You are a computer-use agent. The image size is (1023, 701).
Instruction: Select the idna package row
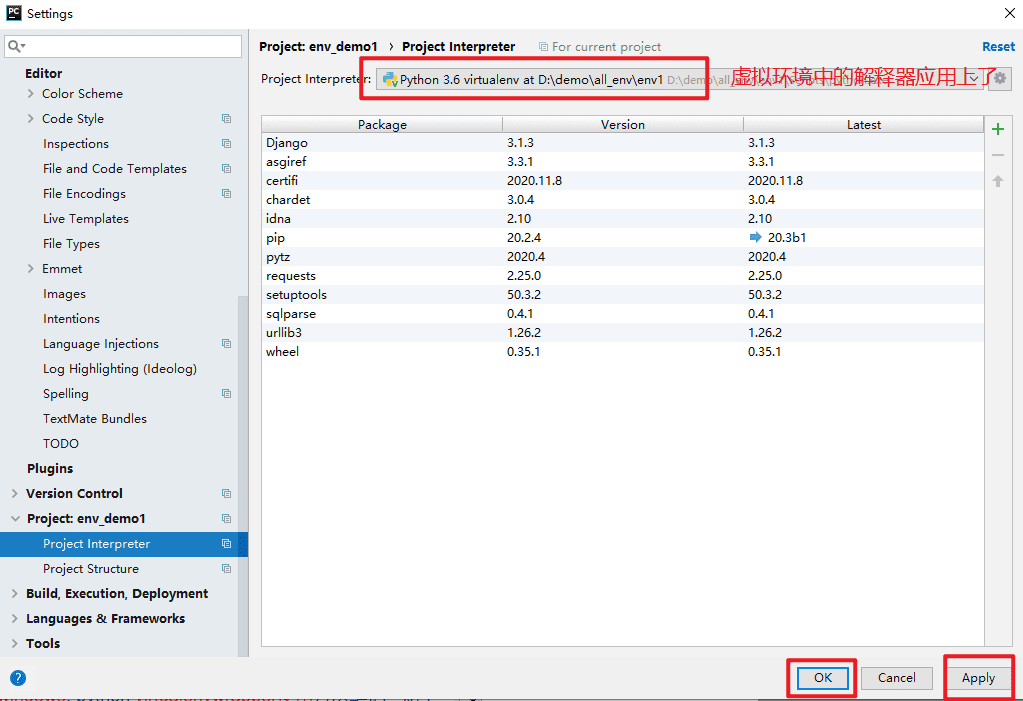(x=622, y=218)
